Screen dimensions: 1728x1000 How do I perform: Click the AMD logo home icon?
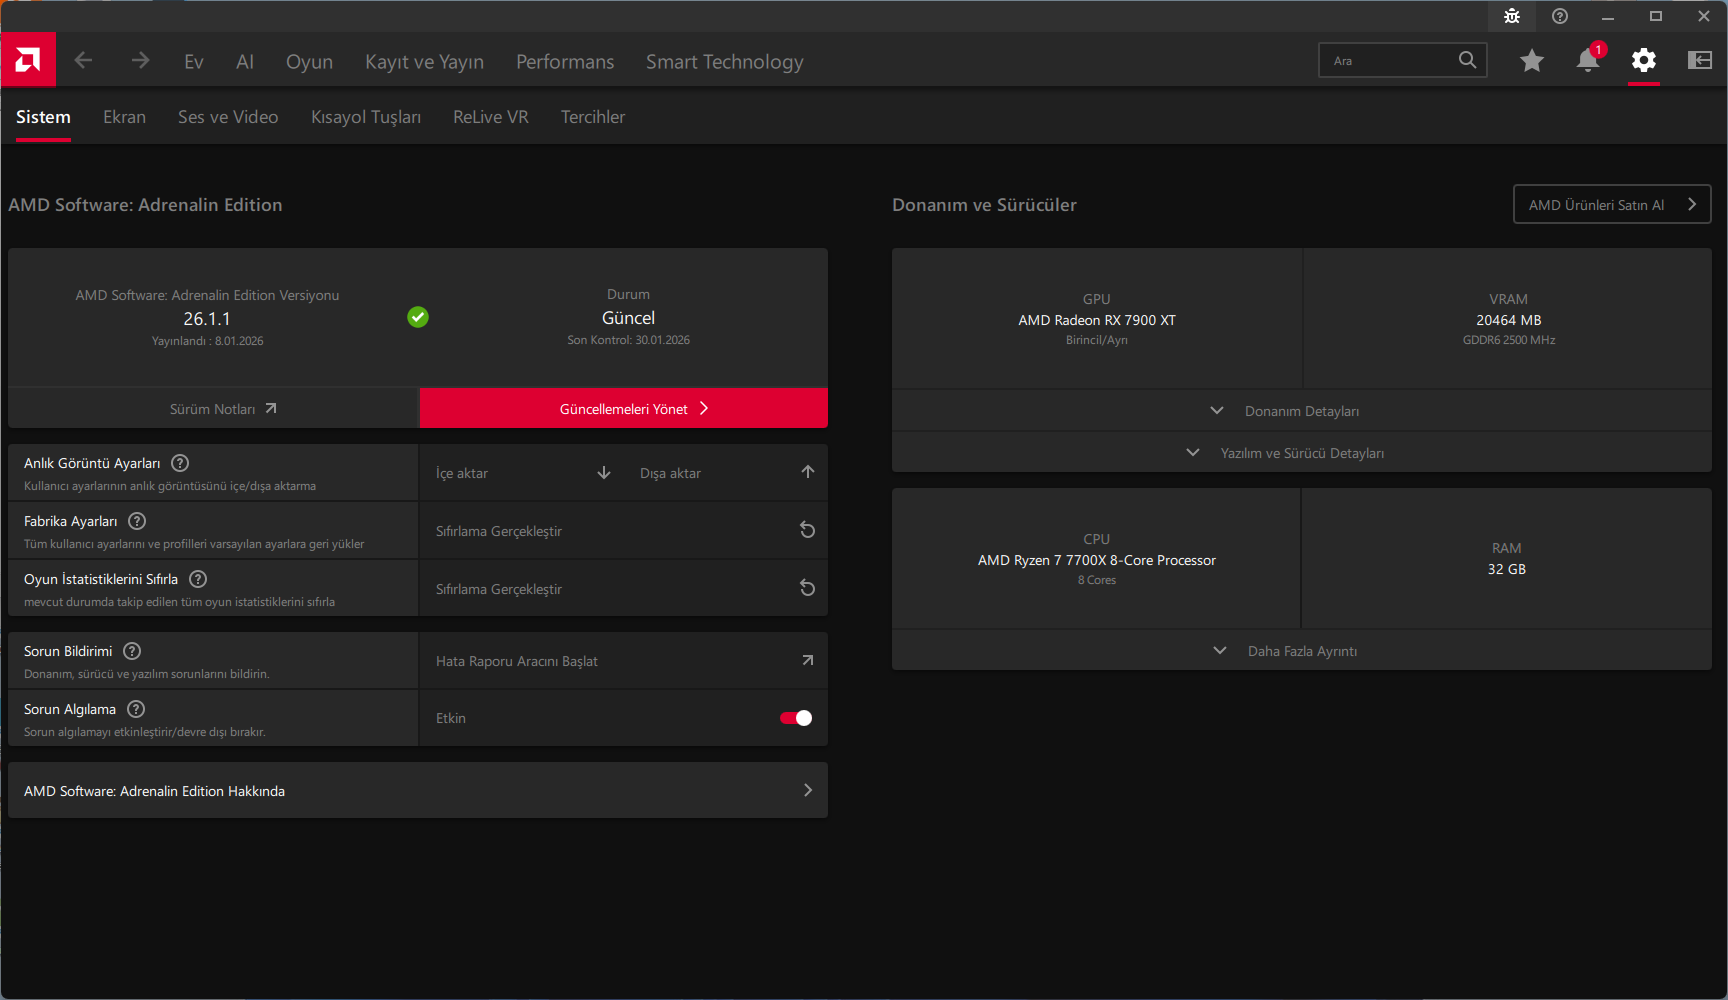(28, 60)
